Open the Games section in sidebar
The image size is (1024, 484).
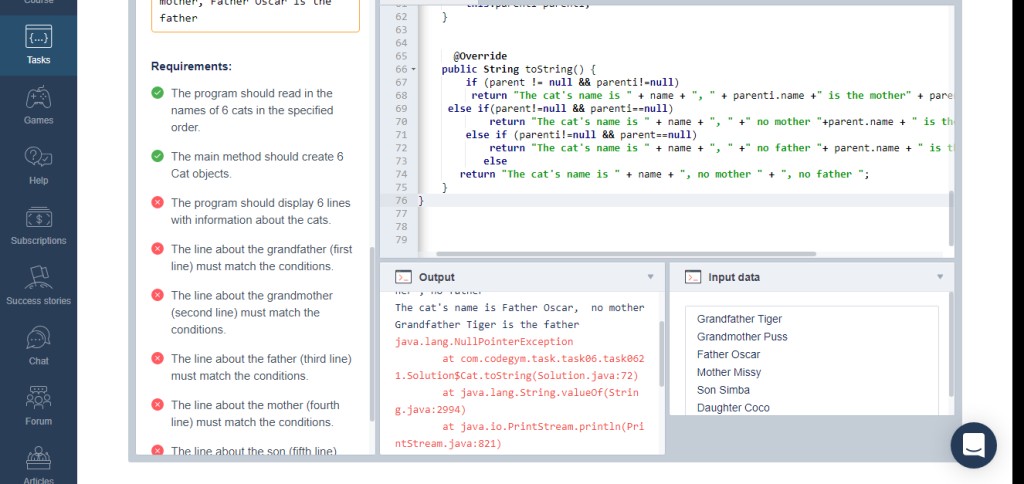[x=38, y=105]
